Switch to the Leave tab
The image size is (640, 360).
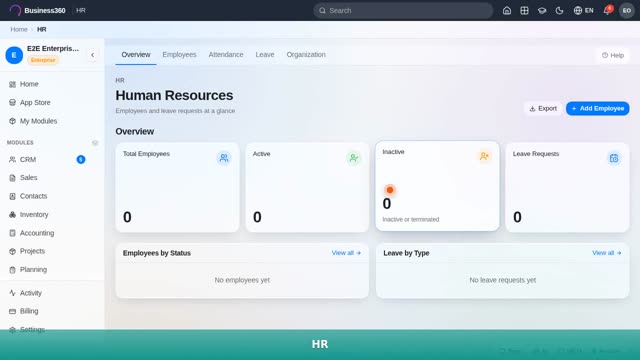coord(265,55)
